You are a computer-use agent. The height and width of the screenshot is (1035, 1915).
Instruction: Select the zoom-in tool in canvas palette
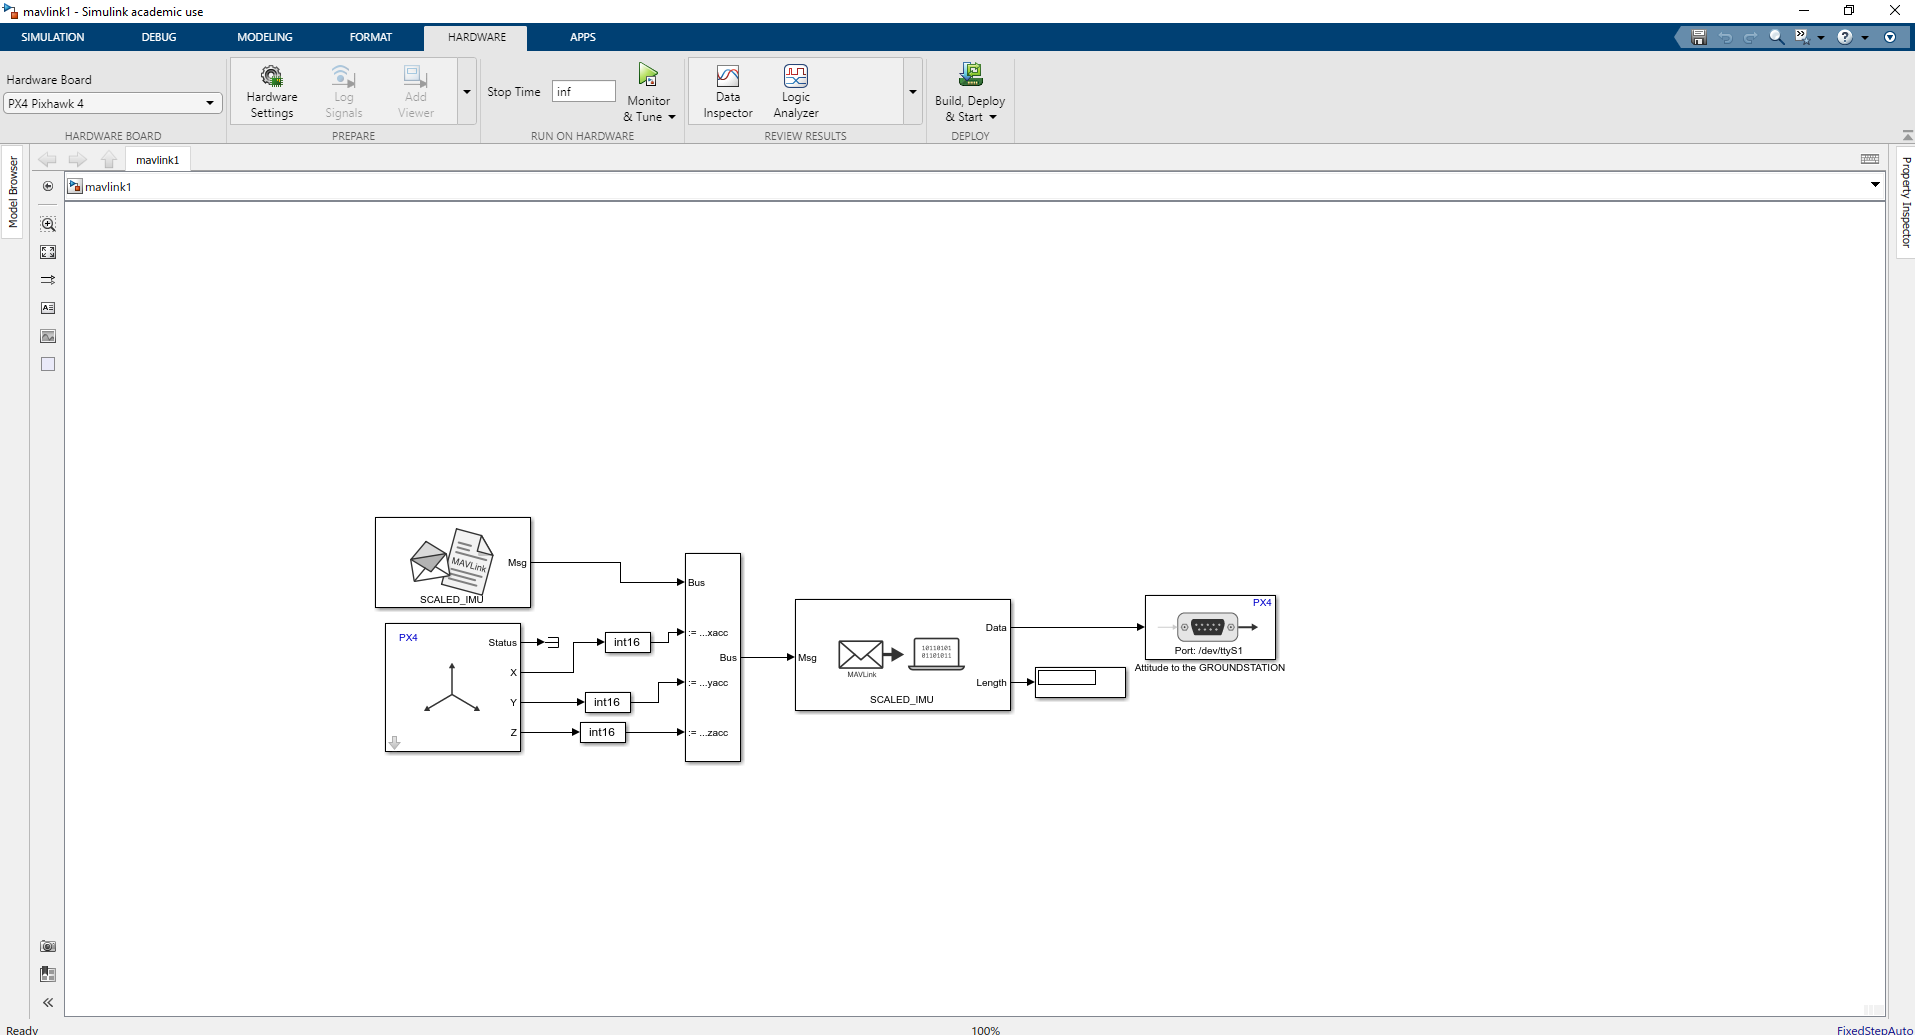tap(48, 224)
